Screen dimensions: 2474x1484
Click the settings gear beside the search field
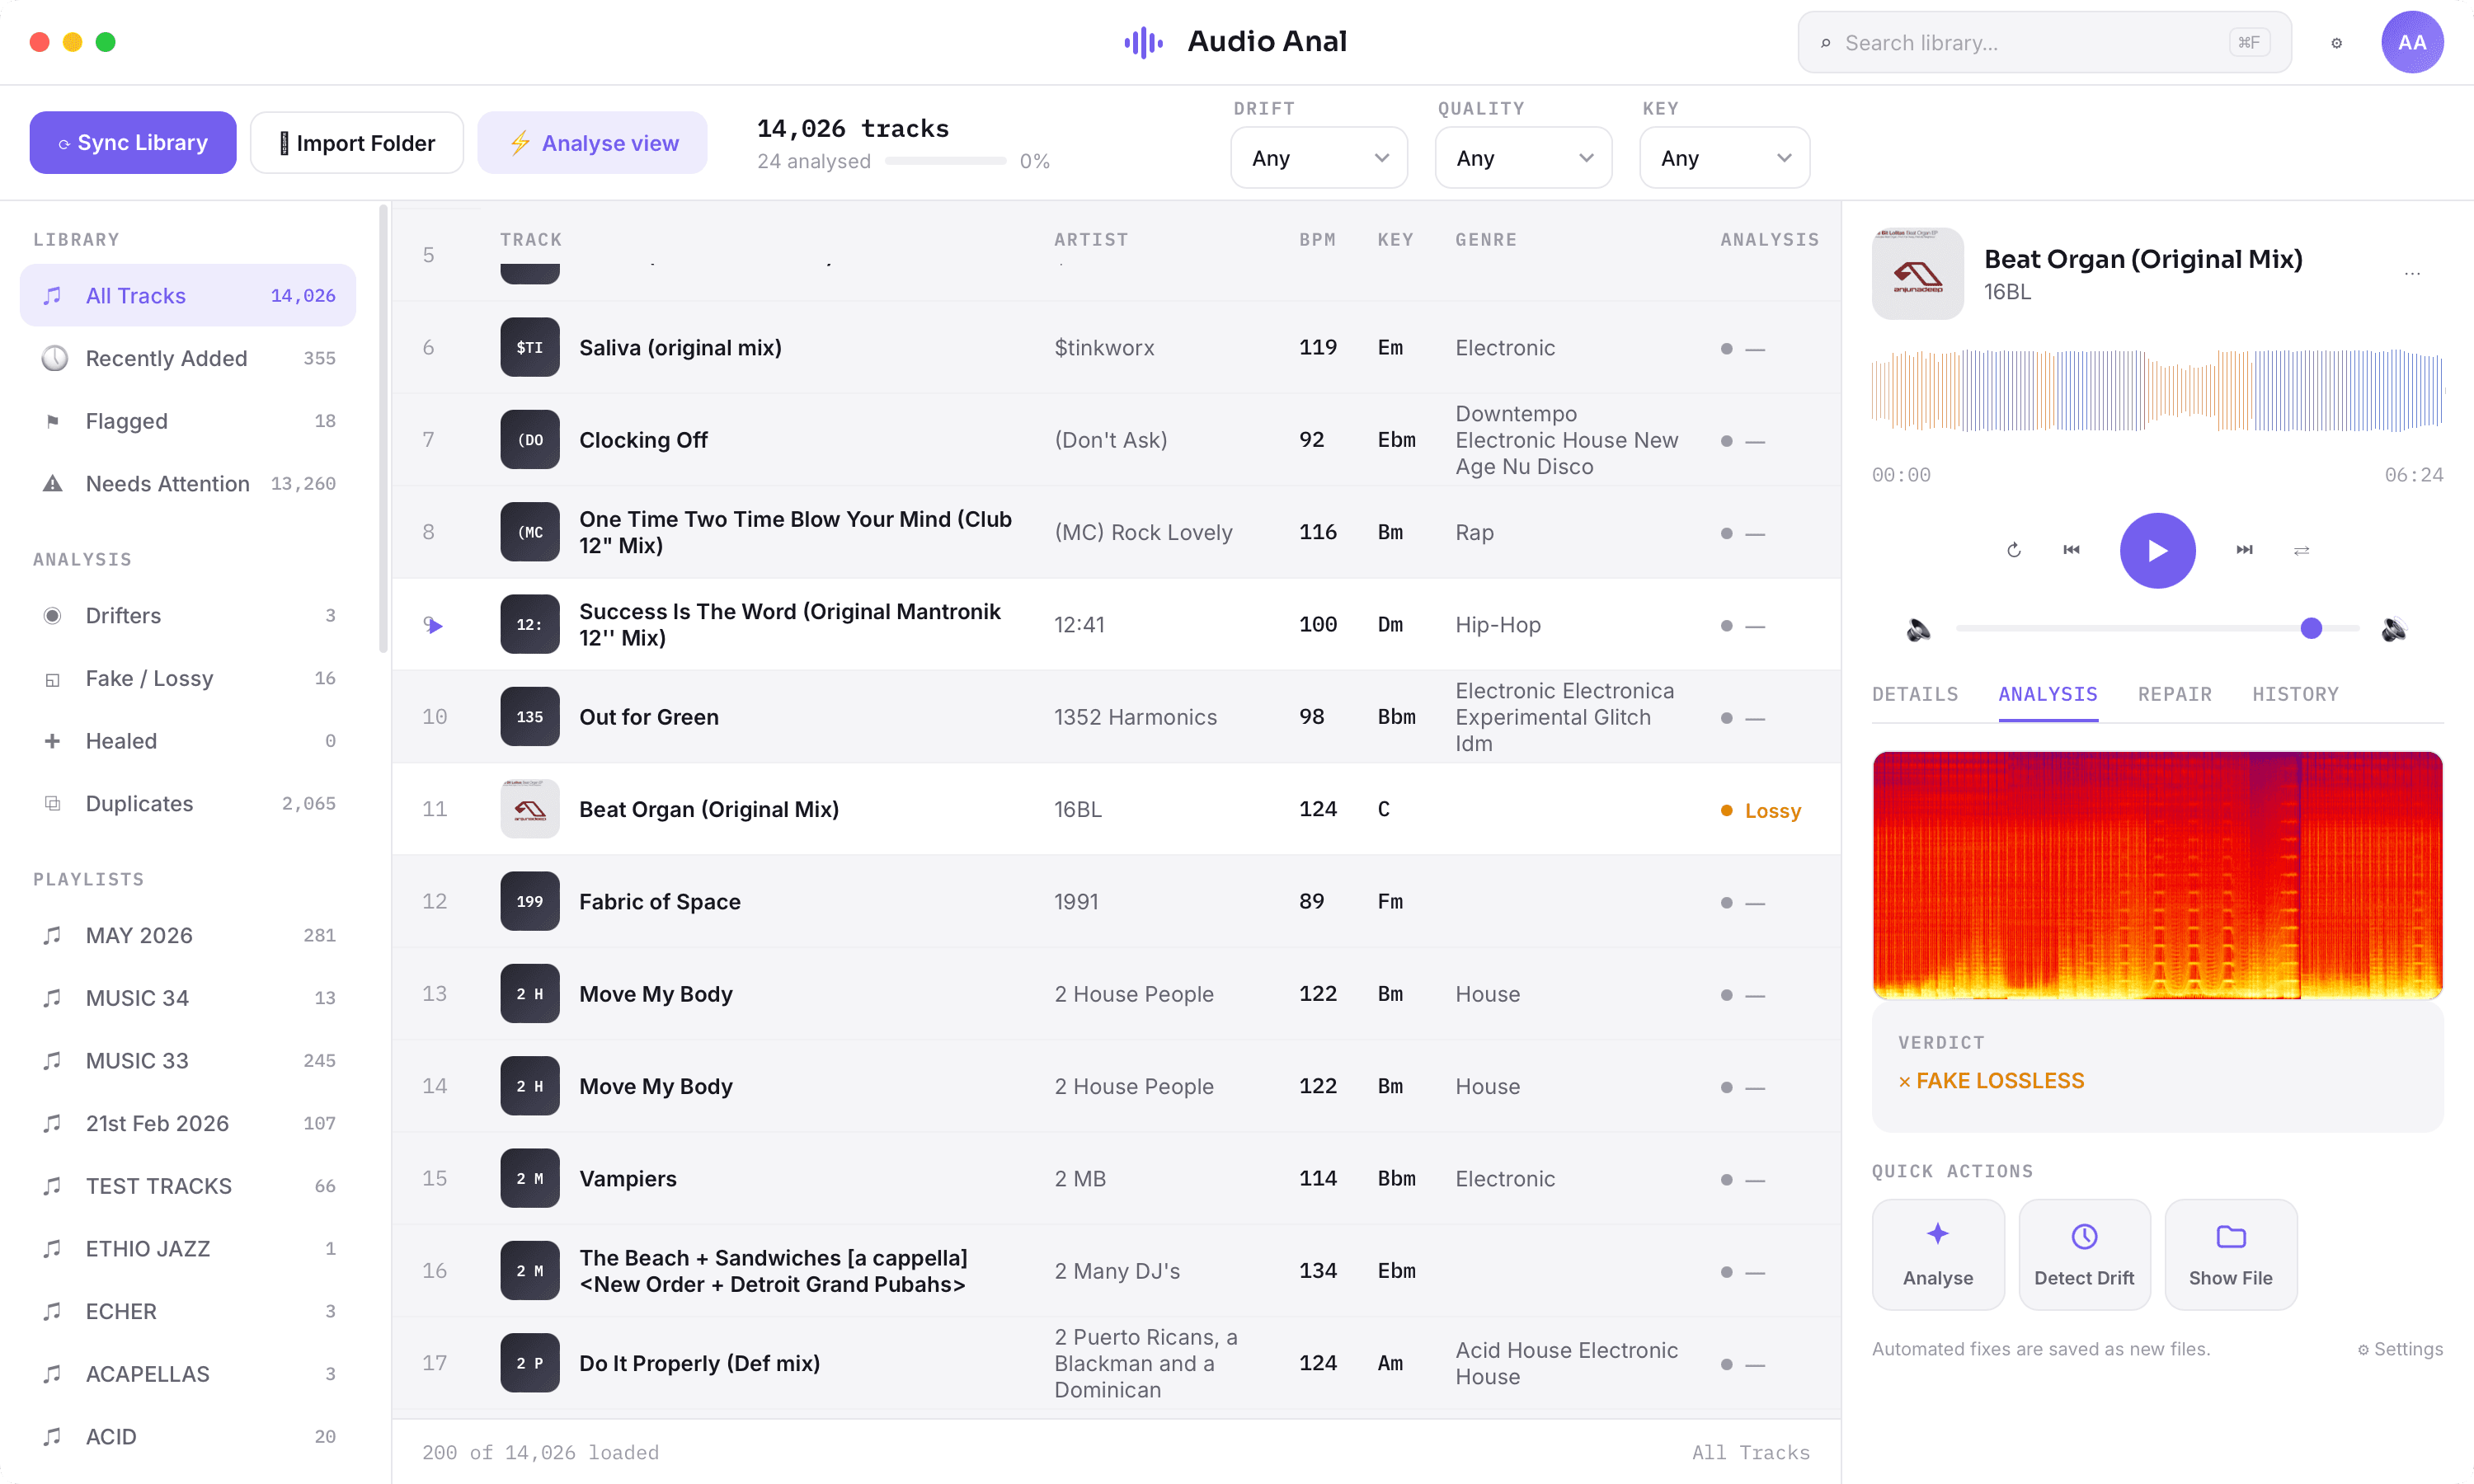[2336, 43]
